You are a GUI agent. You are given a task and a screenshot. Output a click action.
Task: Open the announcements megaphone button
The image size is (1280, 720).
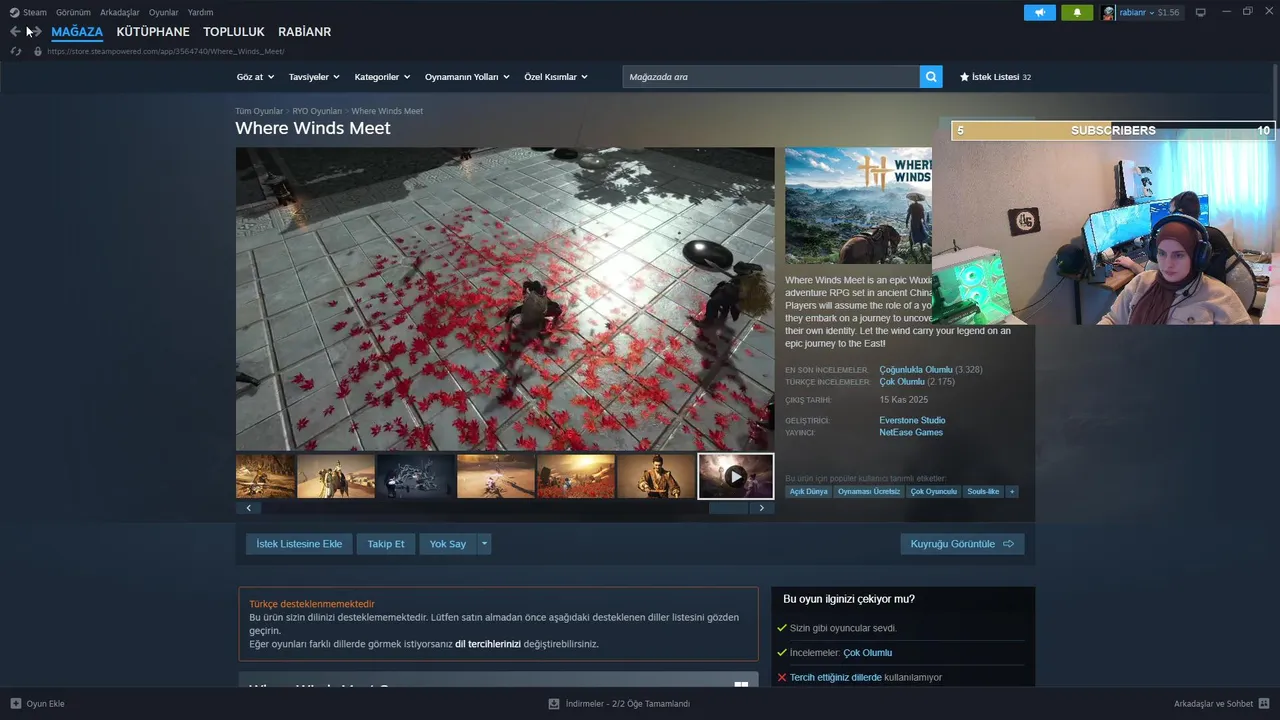1040,13
